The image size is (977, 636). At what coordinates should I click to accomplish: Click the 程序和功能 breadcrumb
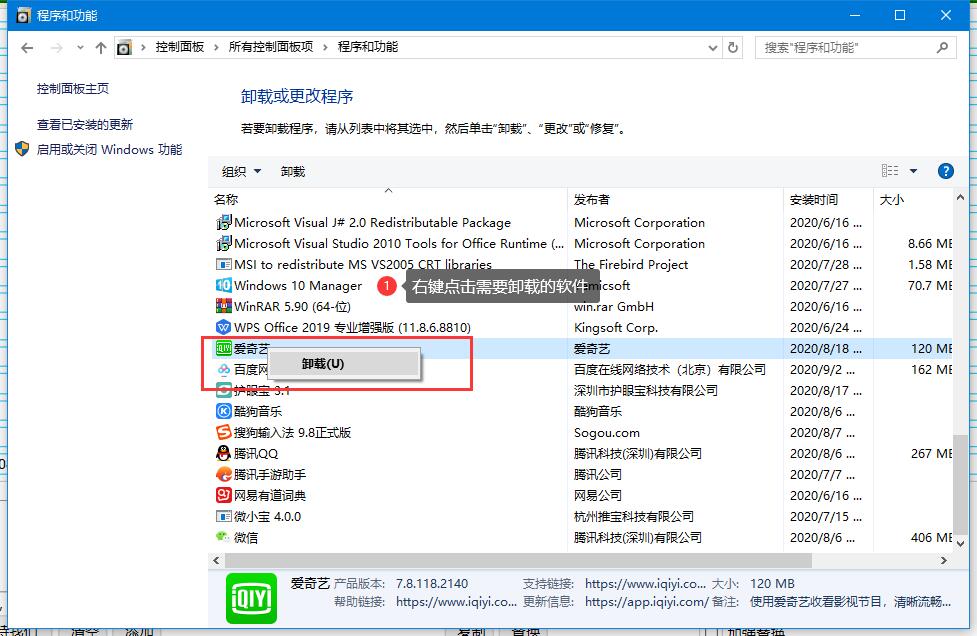[x=368, y=47]
